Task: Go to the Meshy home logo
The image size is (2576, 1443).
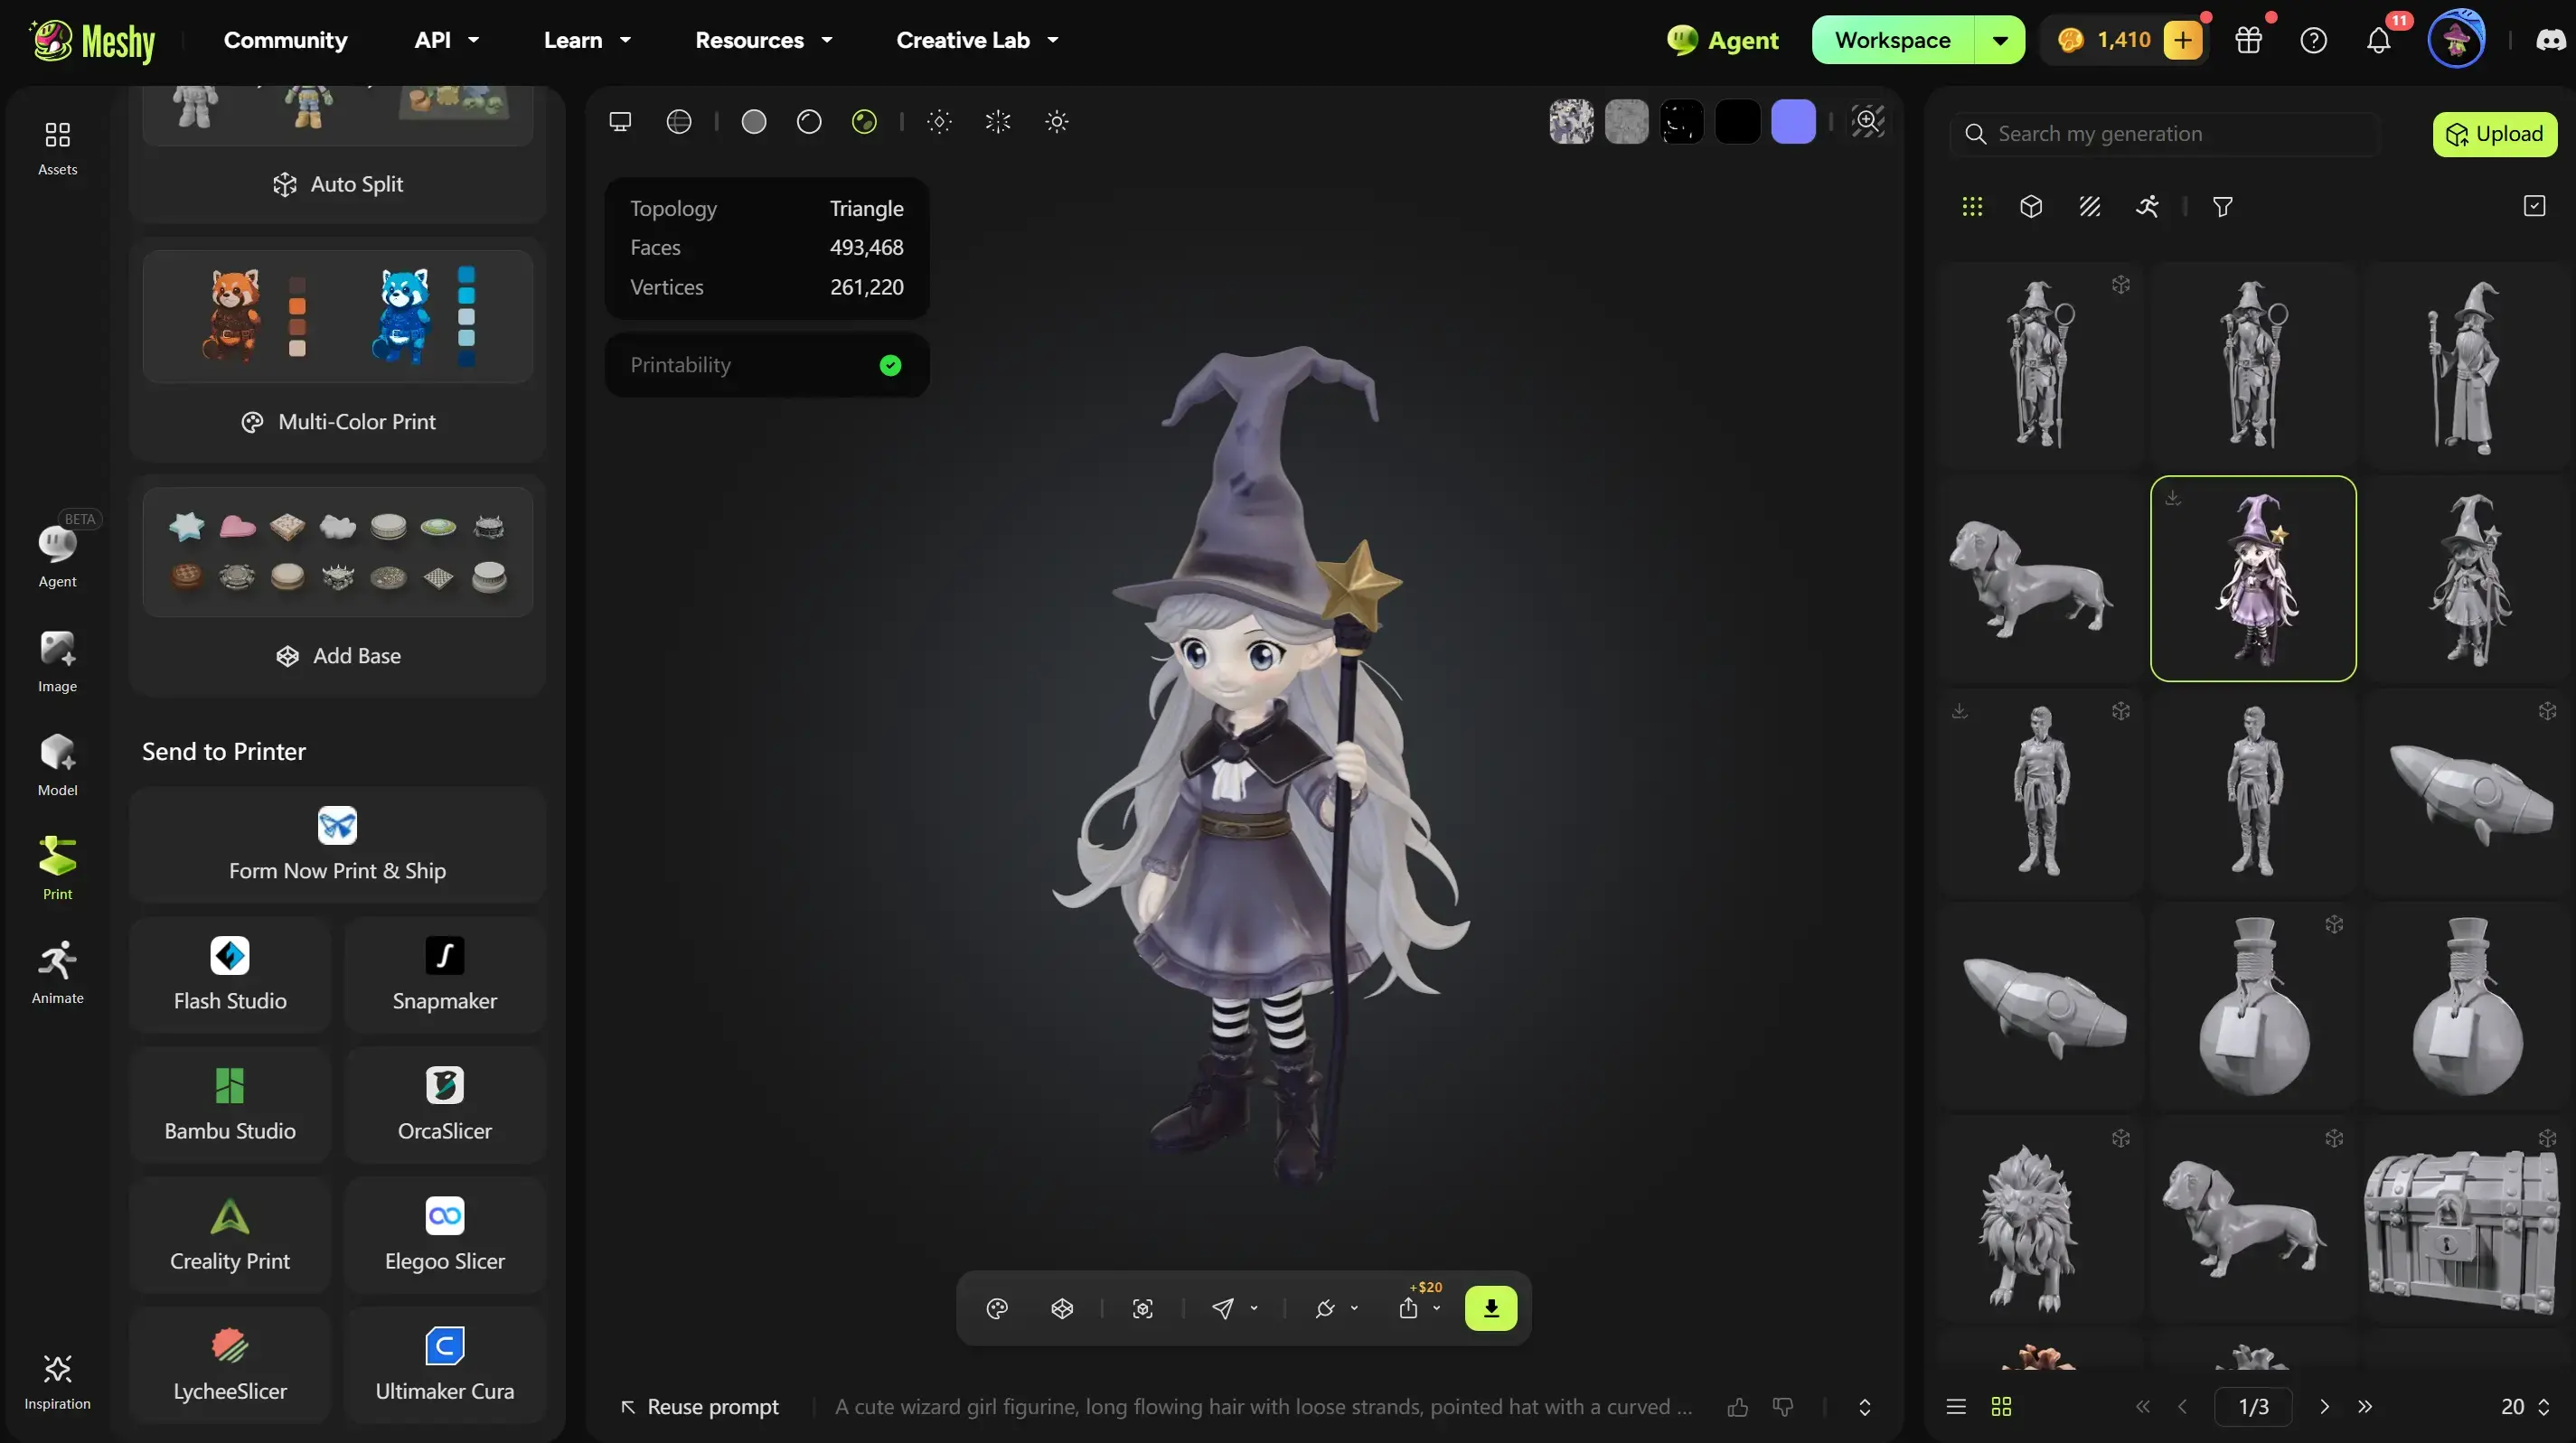Action: [92, 40]
